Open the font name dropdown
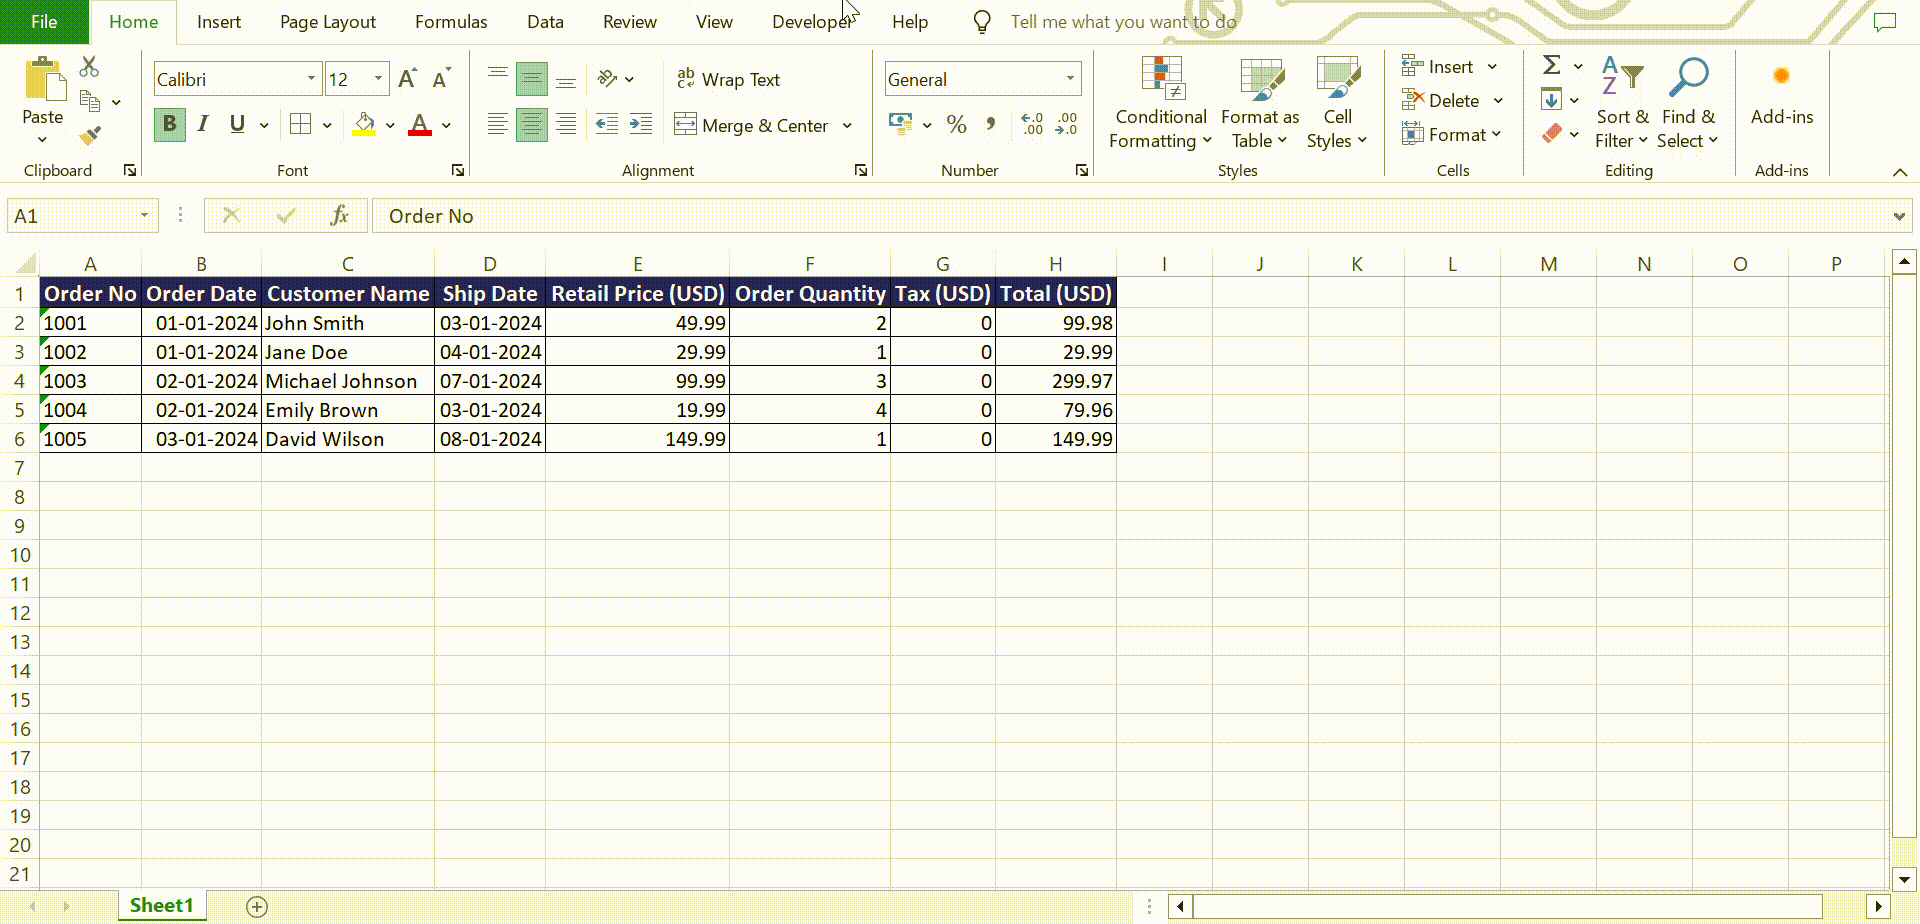Image resolution: width=1920 pixels, height=924 pixels. click(311, 79)
